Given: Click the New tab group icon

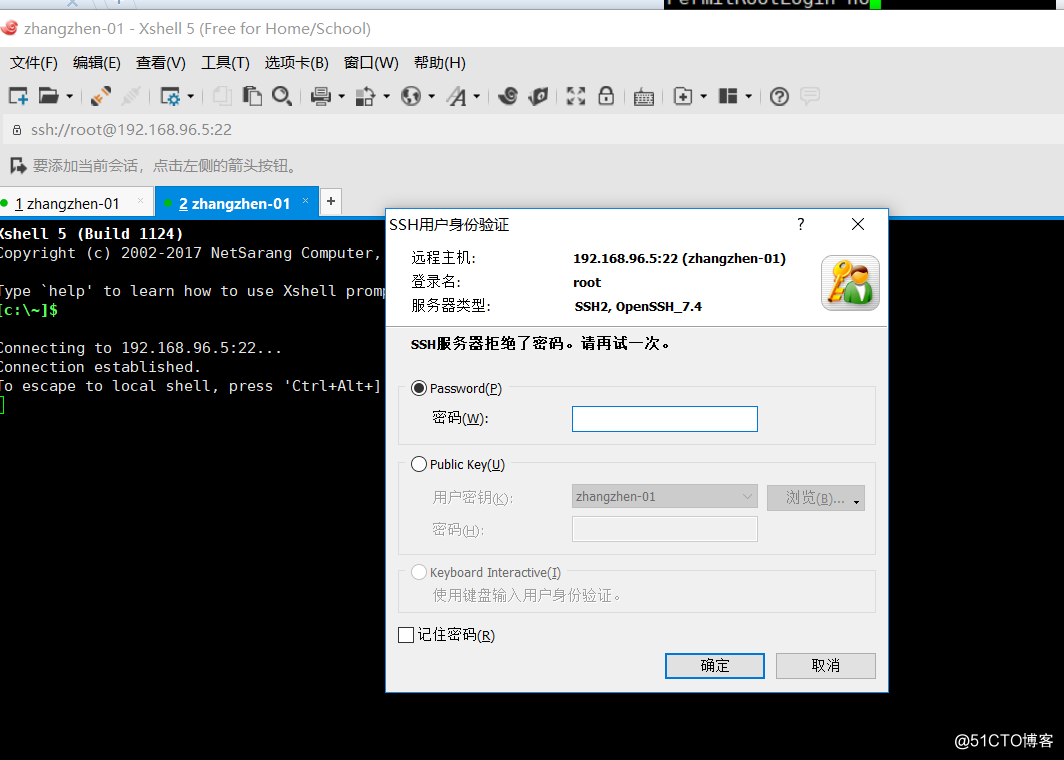Looking at the screenshot, I should [683, 96].
